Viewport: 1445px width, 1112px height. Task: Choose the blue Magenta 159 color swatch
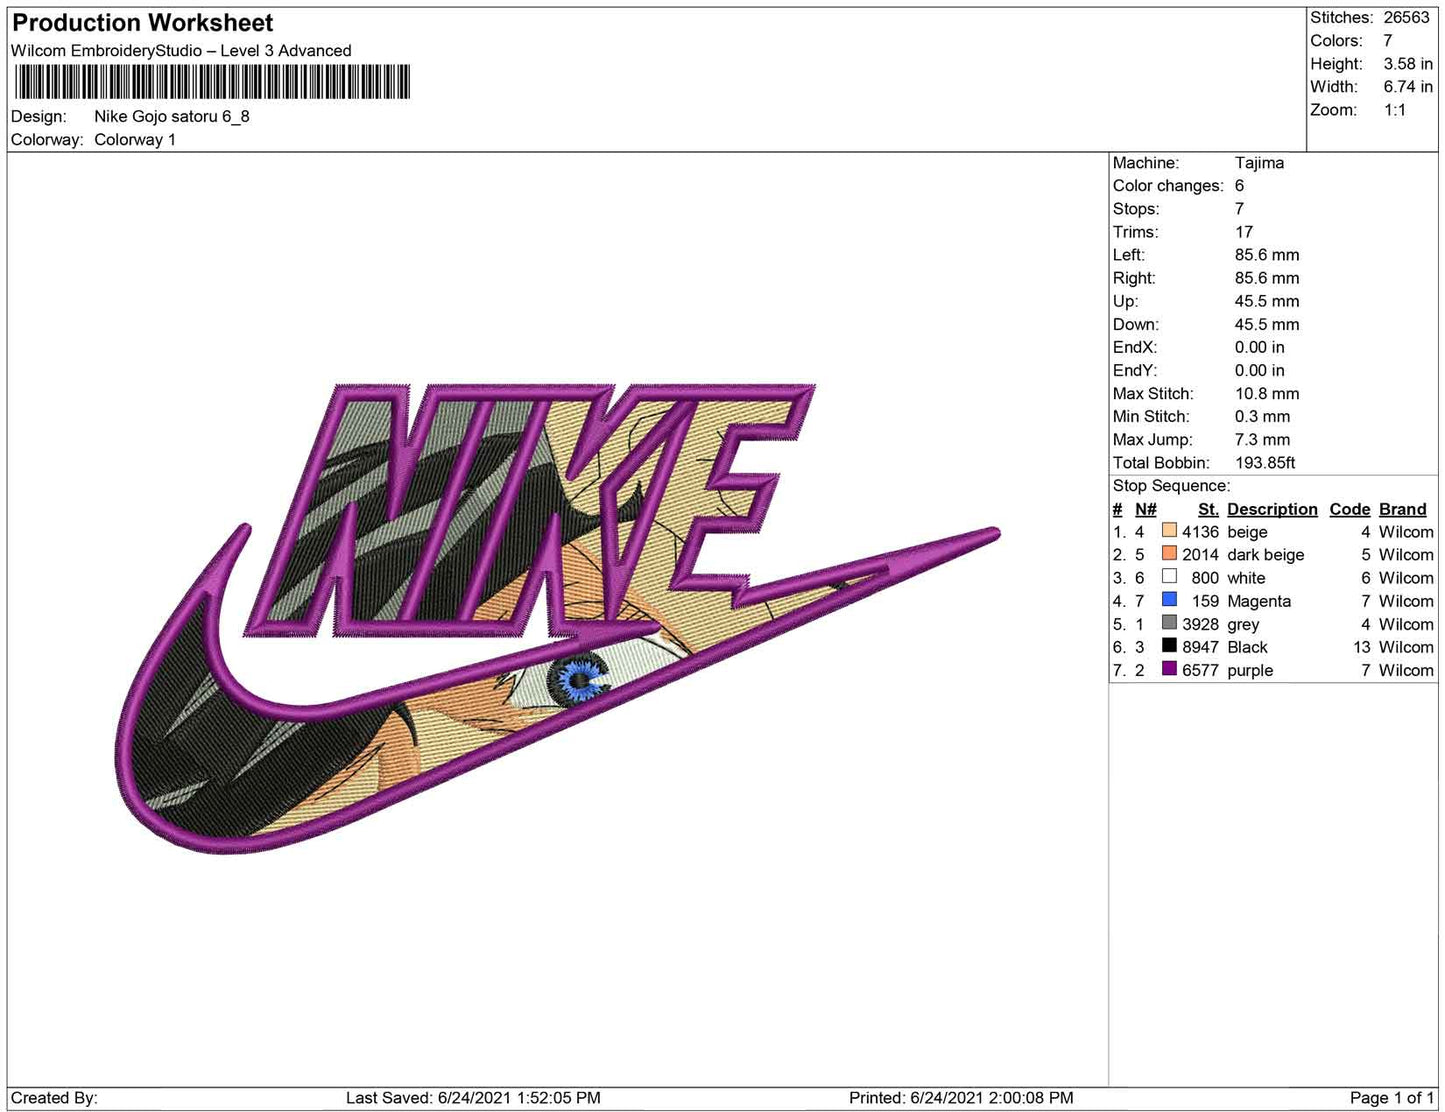[1169, 600]
